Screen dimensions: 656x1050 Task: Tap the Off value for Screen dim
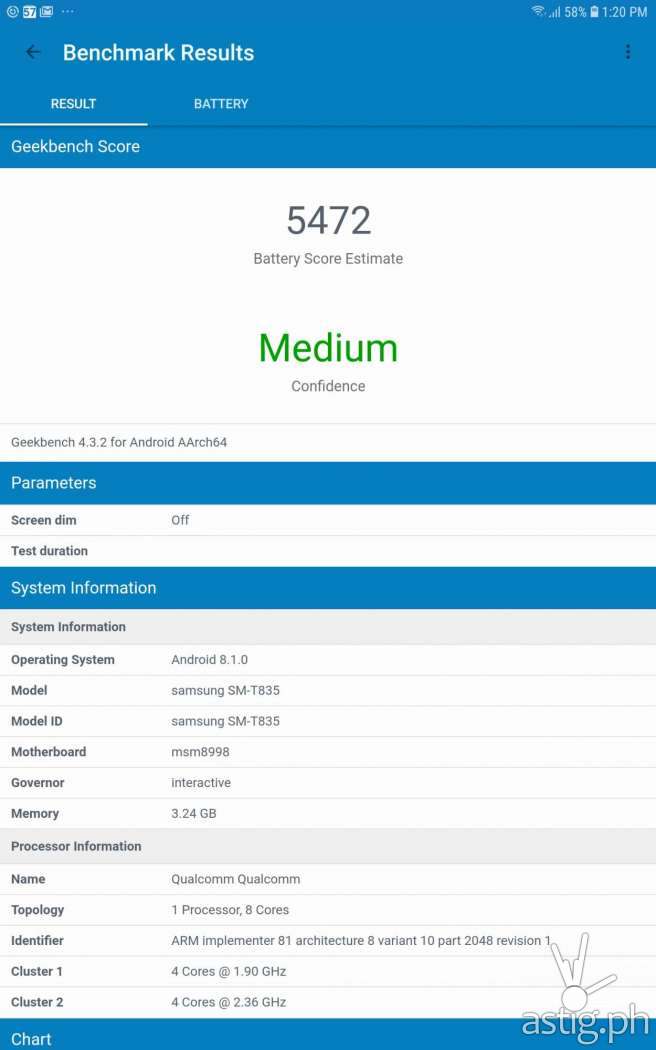tap(180, 520)
